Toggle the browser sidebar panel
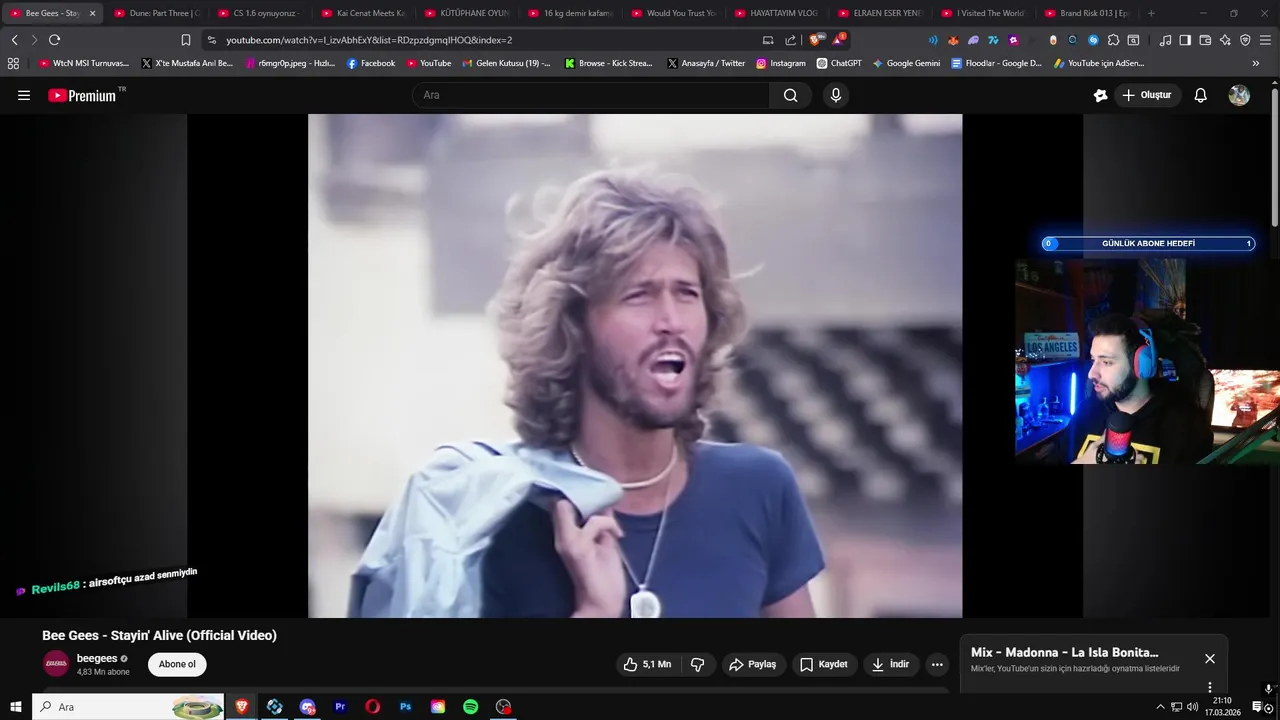The width and height of the screenshot is (1280, 720). 1185,40
